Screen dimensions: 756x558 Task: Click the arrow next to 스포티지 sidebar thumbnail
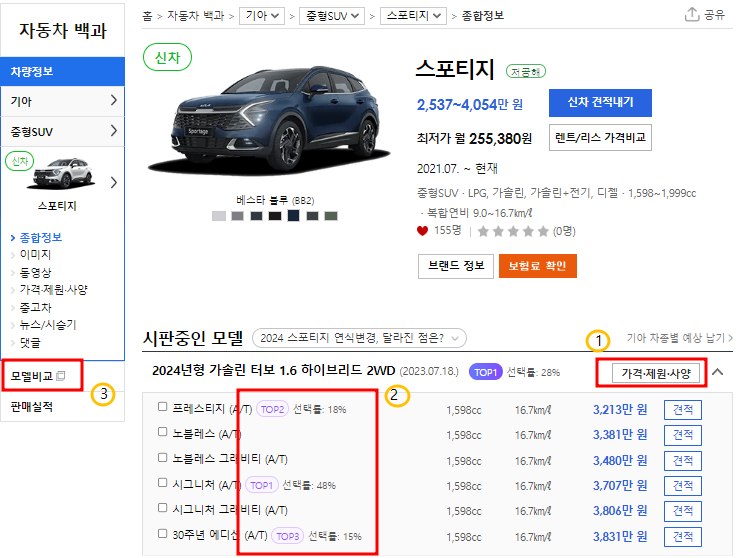click(x=114, y=183)
